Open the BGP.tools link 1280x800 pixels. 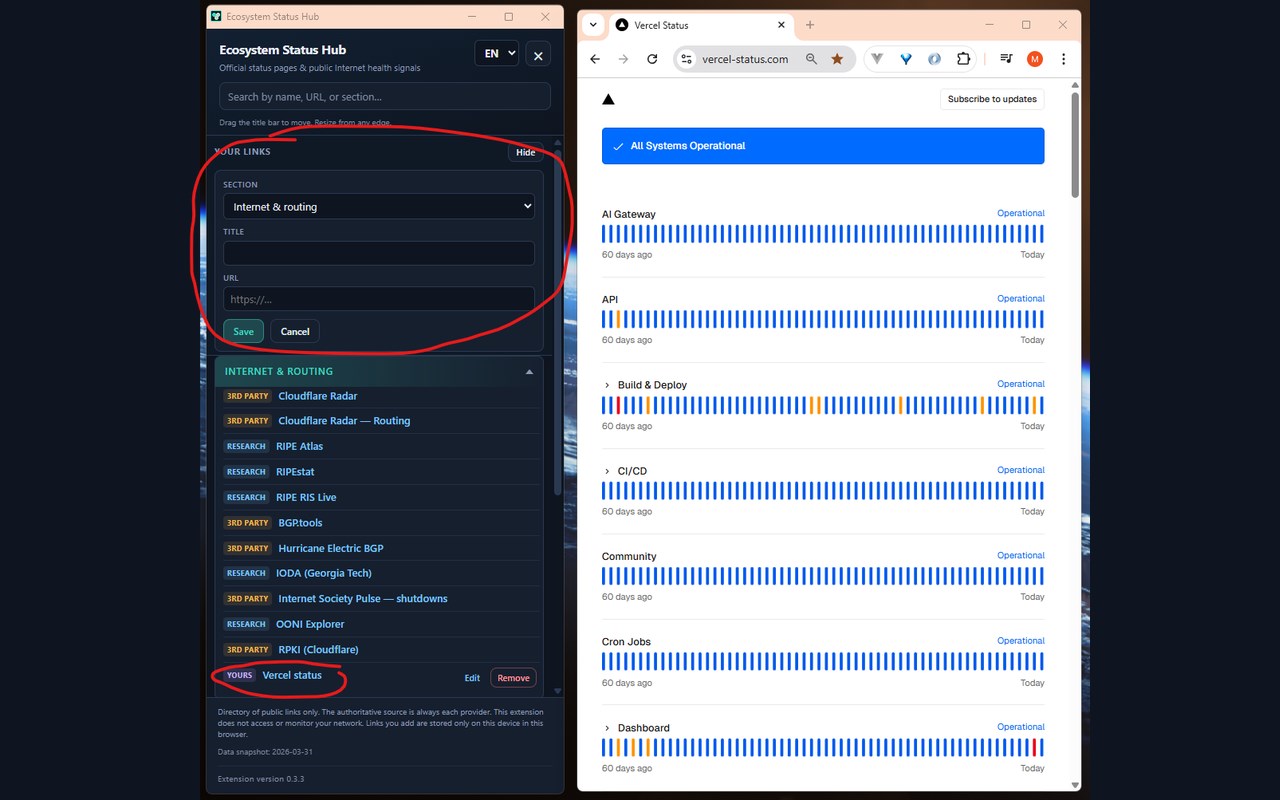300,523
